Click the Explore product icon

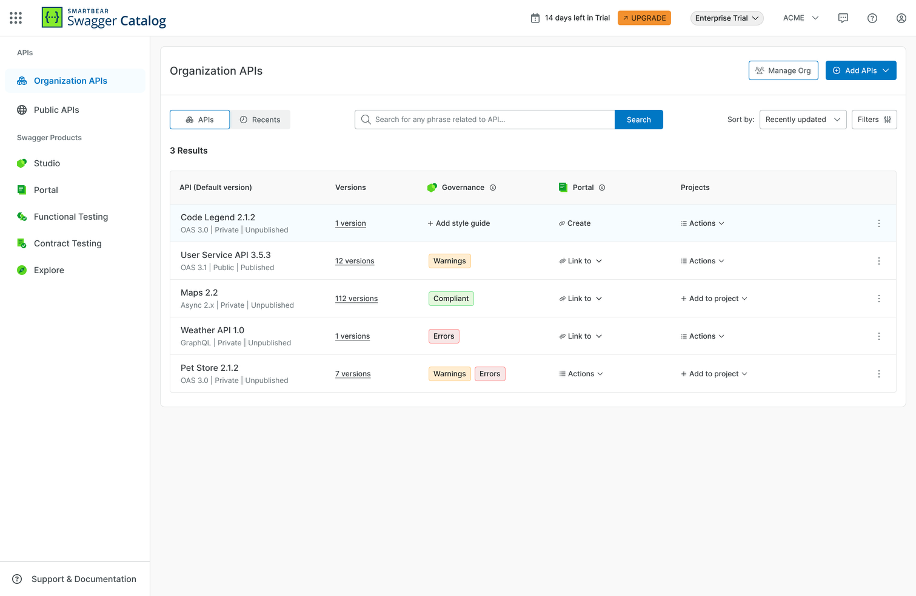(22, 270)
